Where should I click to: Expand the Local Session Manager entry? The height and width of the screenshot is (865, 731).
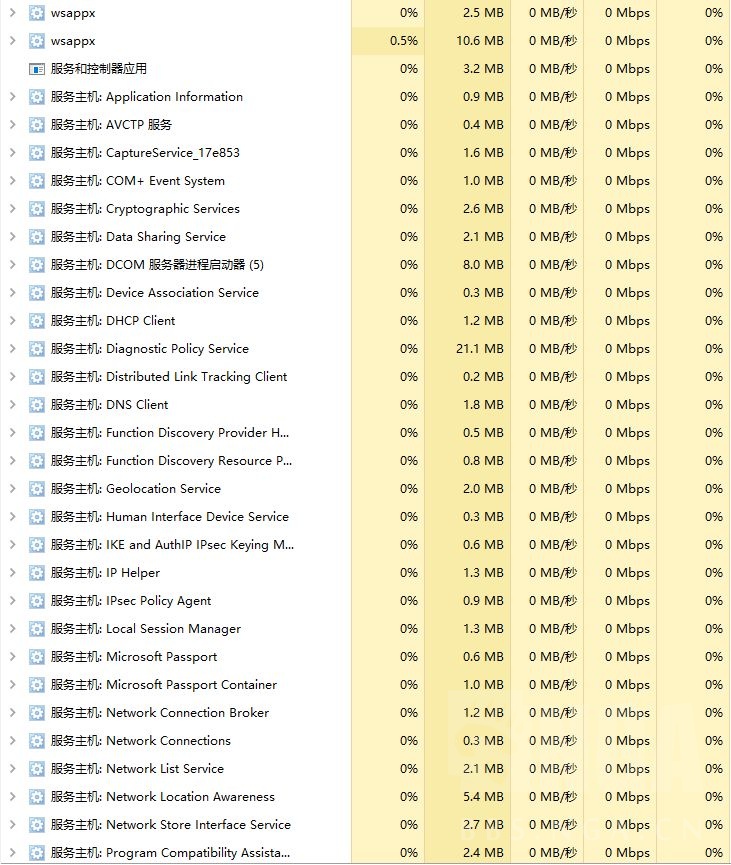(12, 629)
